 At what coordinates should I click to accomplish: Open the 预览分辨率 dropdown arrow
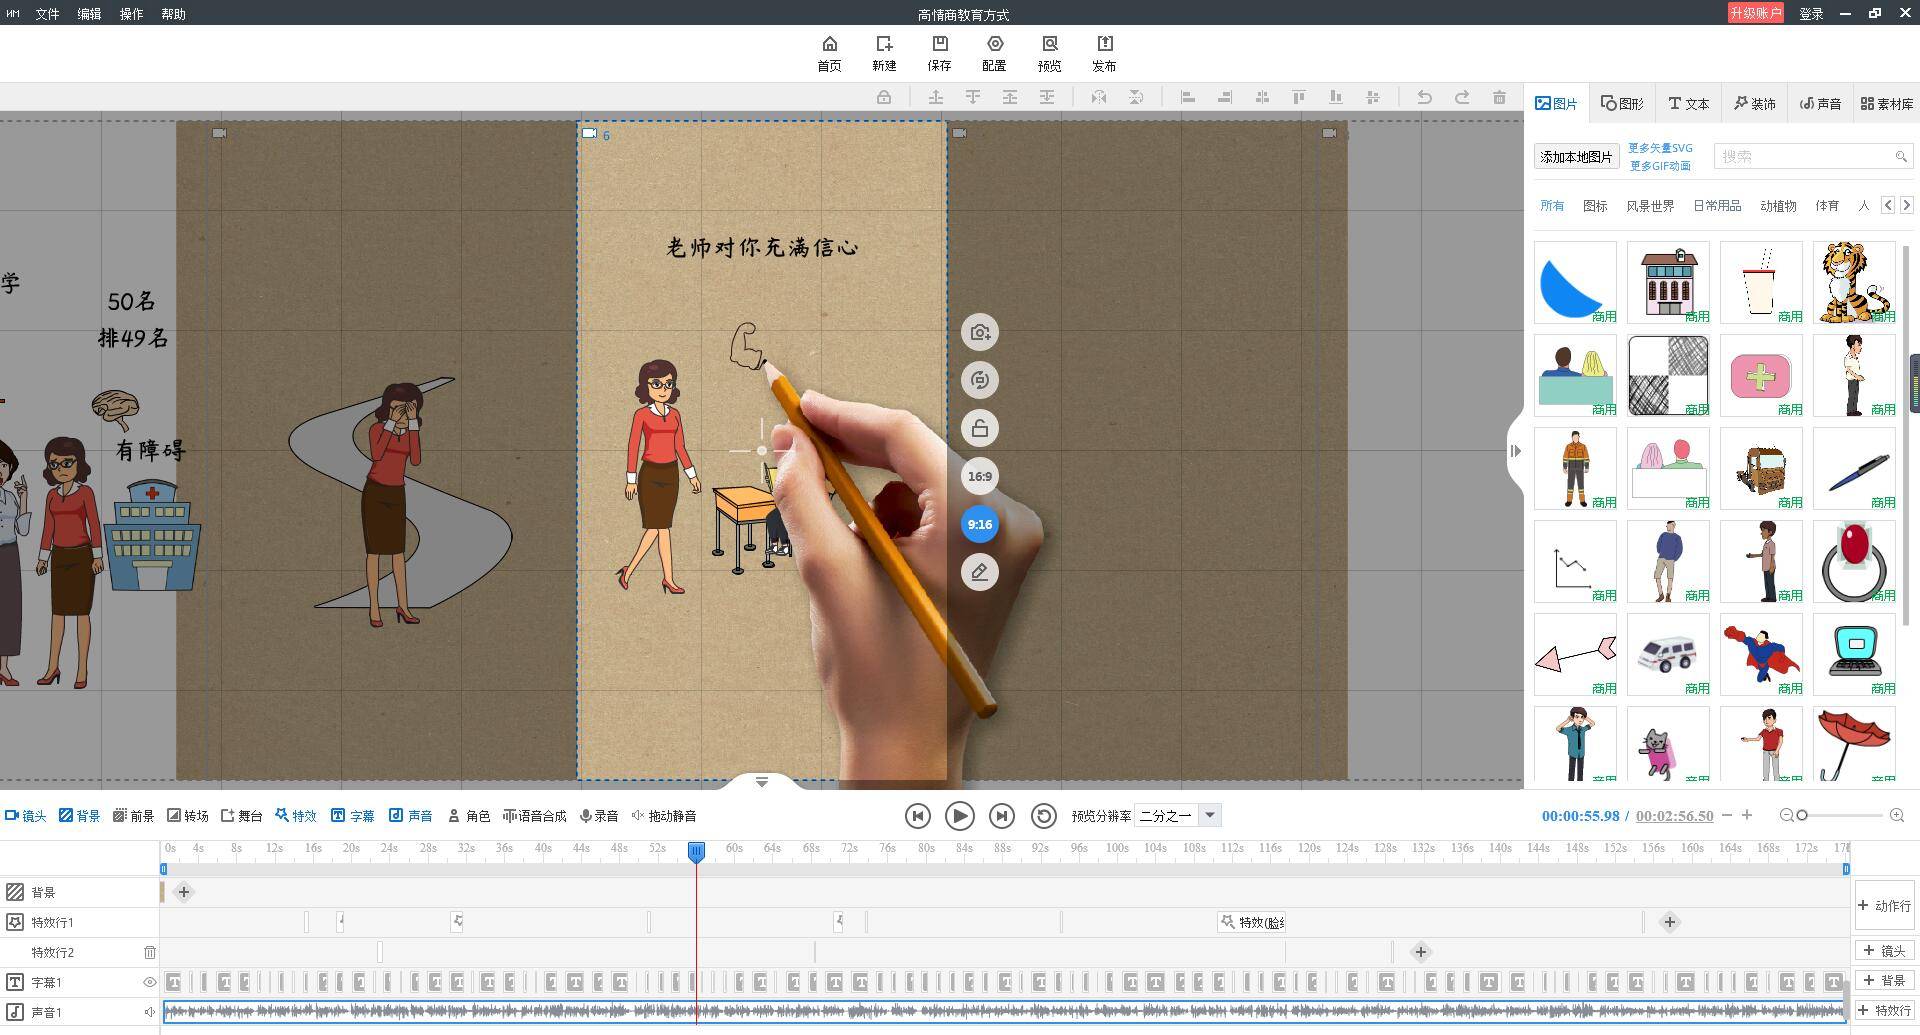click(1210, 815)
